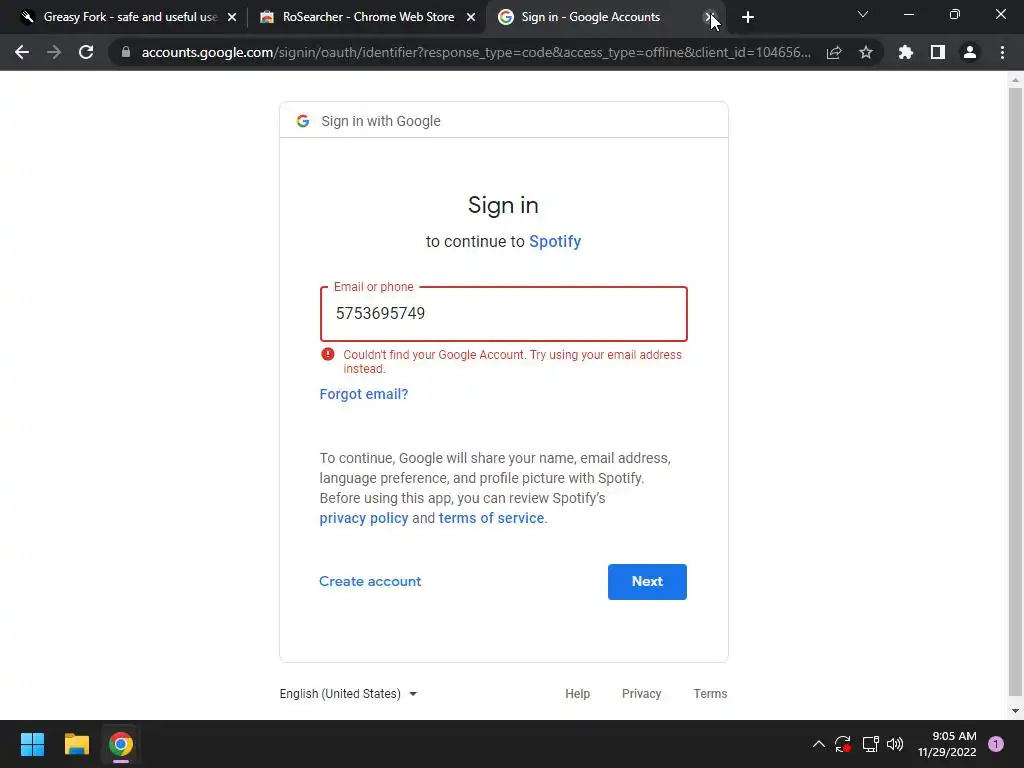Click the Email or phone field
1024x768 pixels.
(x=504, y=313)
